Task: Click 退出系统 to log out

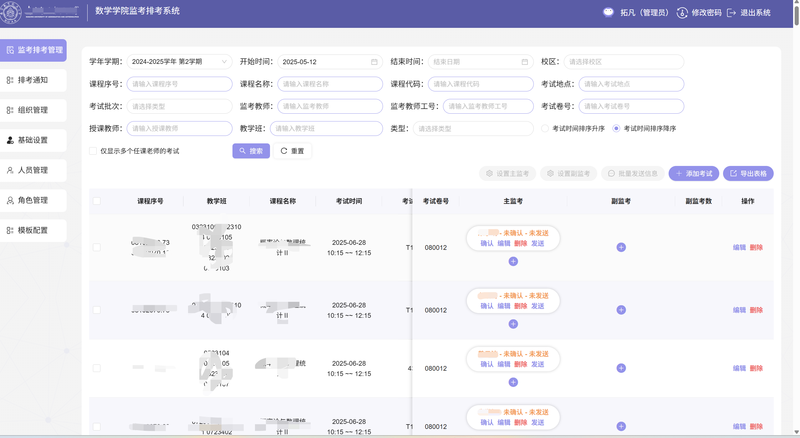Action: [749, 13]
